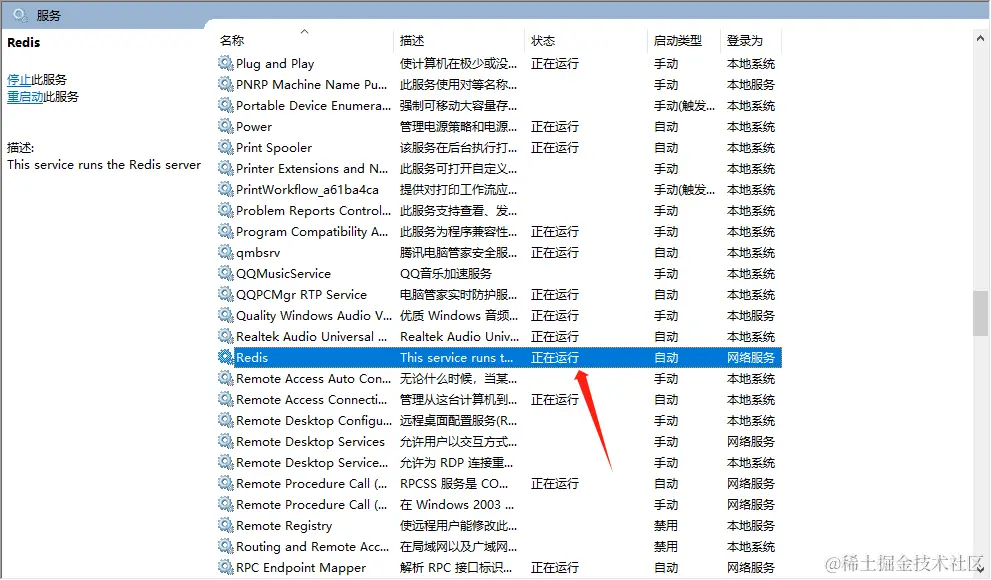Select QQMusicService row name
This screenshot has width=991, height=580.
283,274
